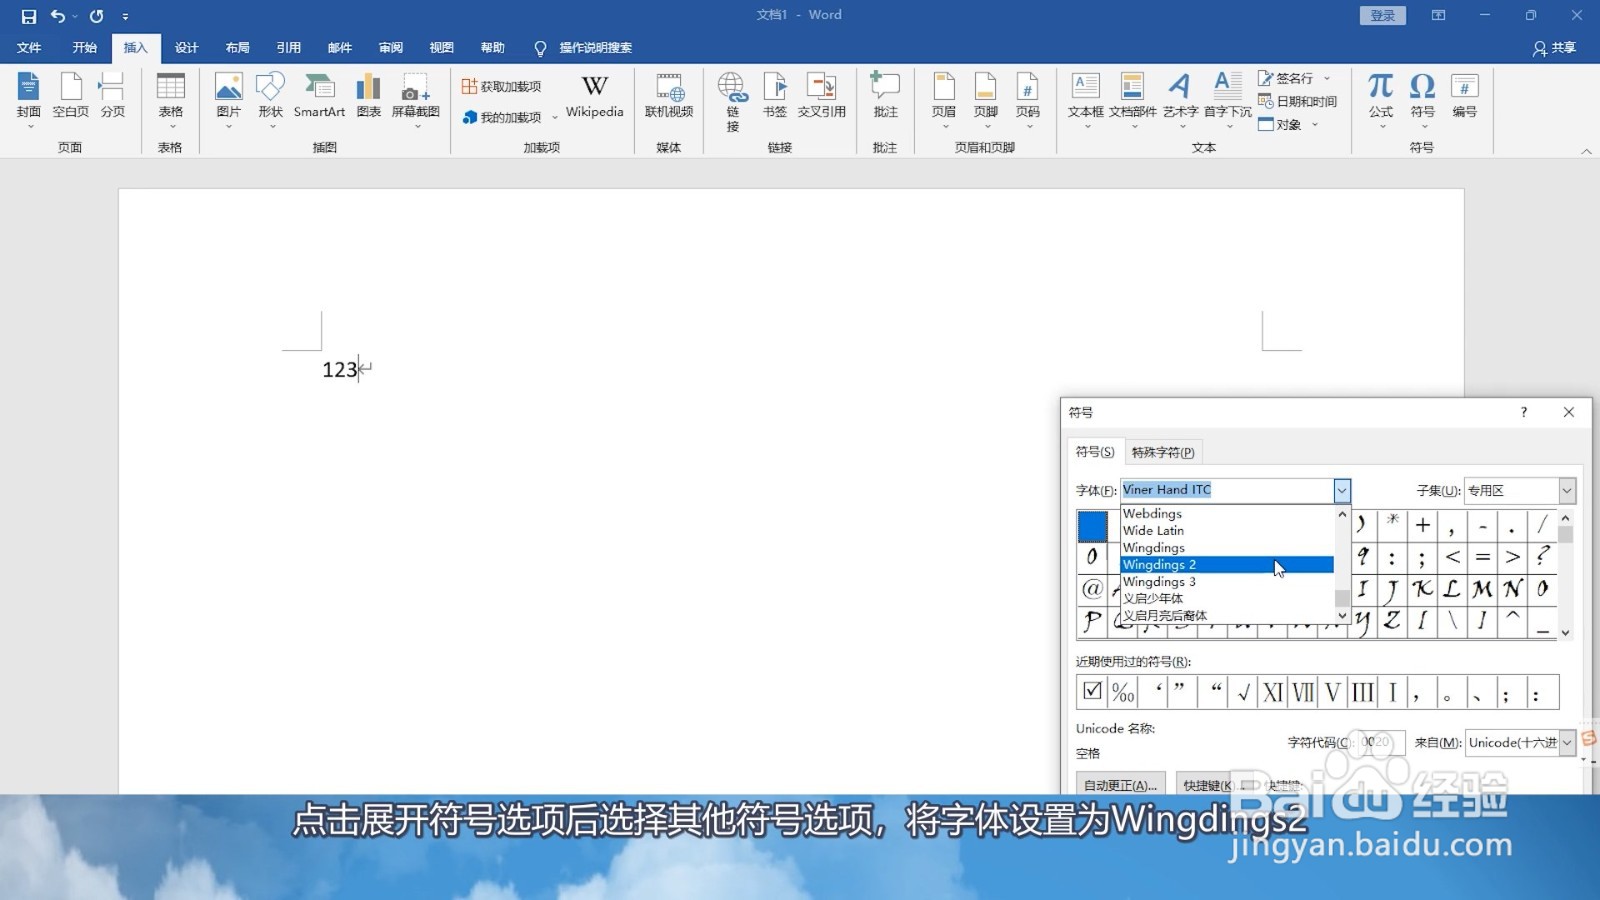Click the Link (链接) icon
Viewport: 1600px width, 900px height.
[733, 102]
